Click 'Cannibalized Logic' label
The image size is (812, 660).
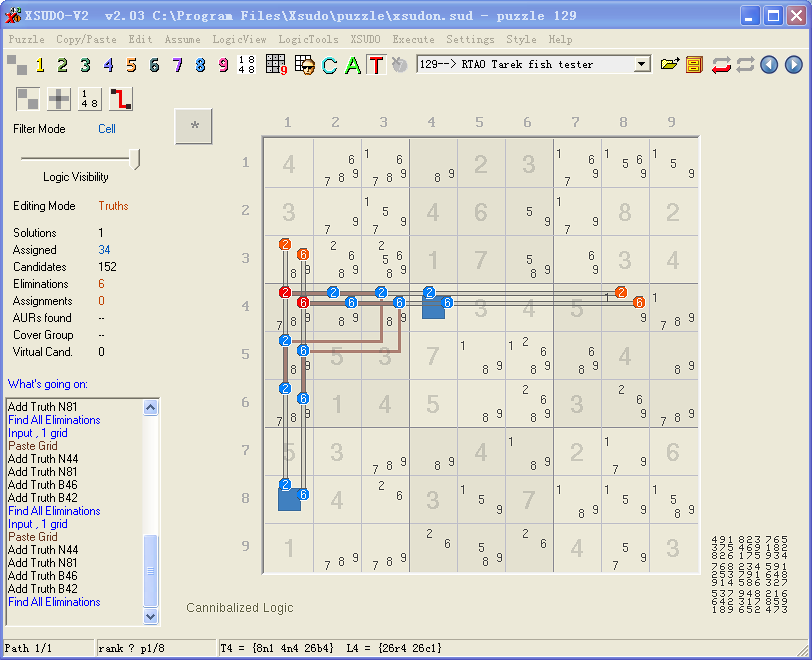point(240,608)
